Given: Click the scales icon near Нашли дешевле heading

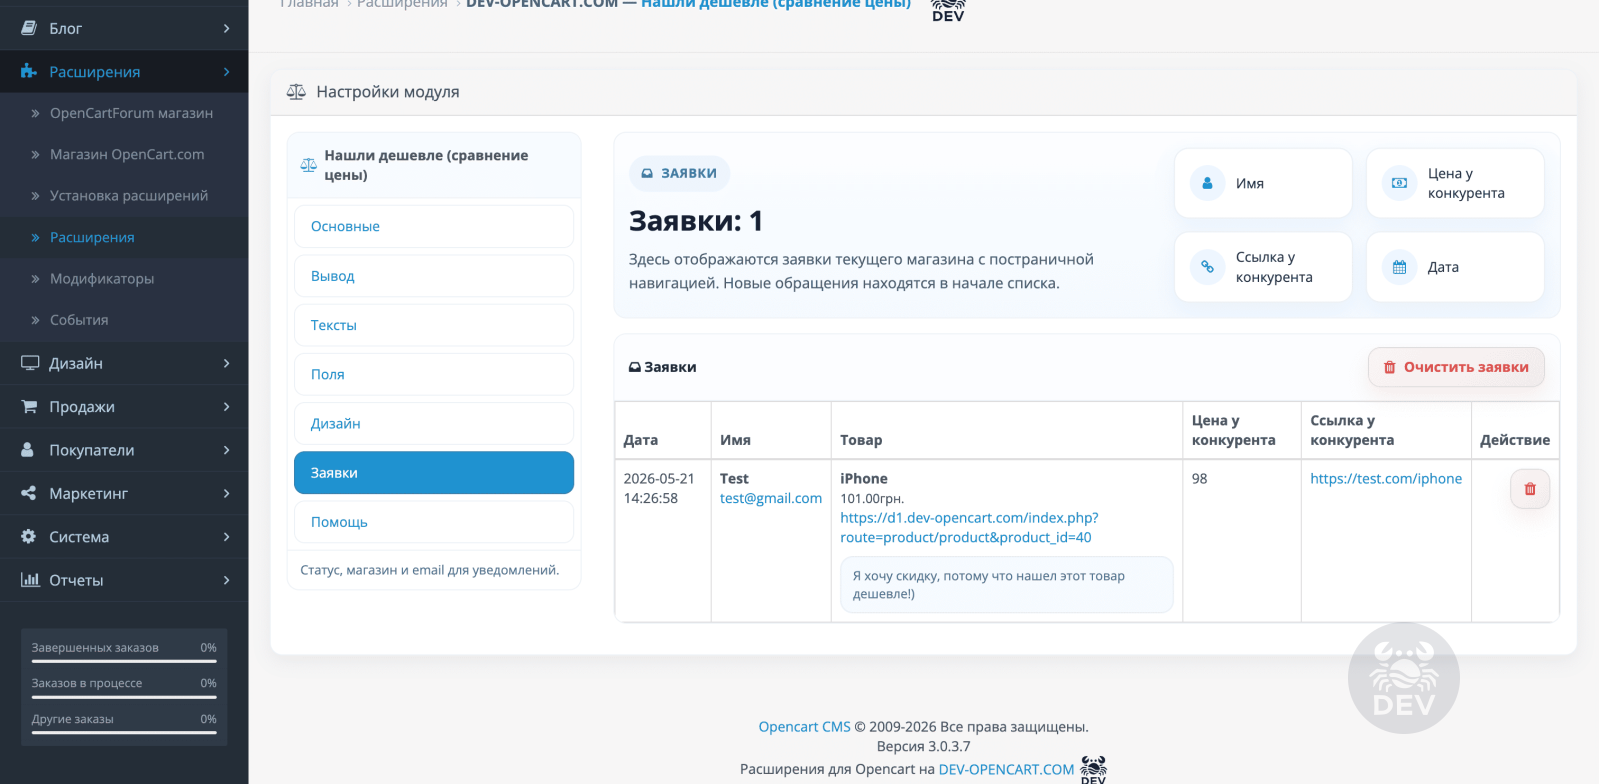Looking at the screenshot, I should tap(309, 165).
